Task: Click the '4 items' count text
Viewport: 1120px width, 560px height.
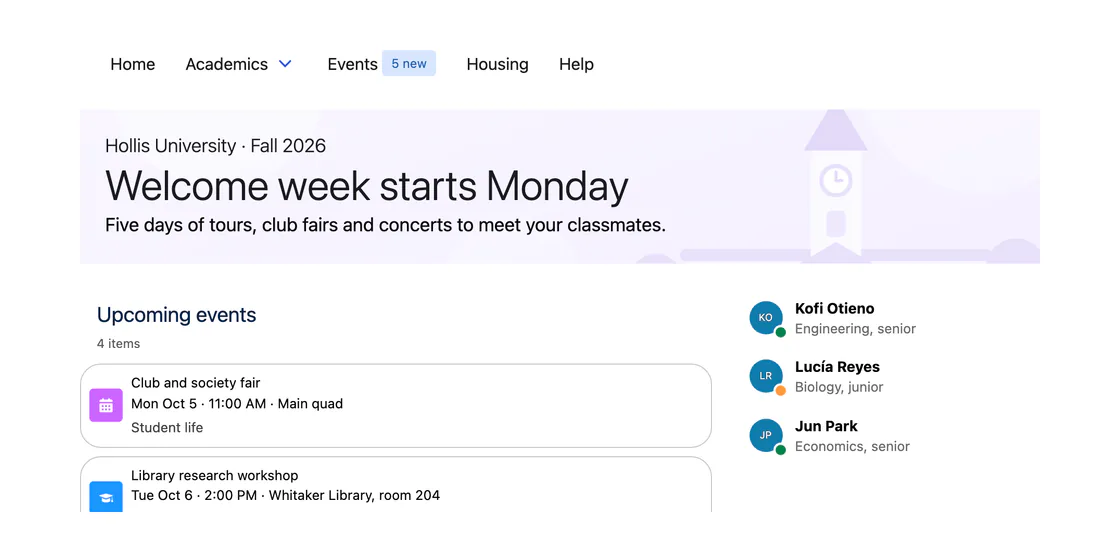Action: [x=119, y=344]
